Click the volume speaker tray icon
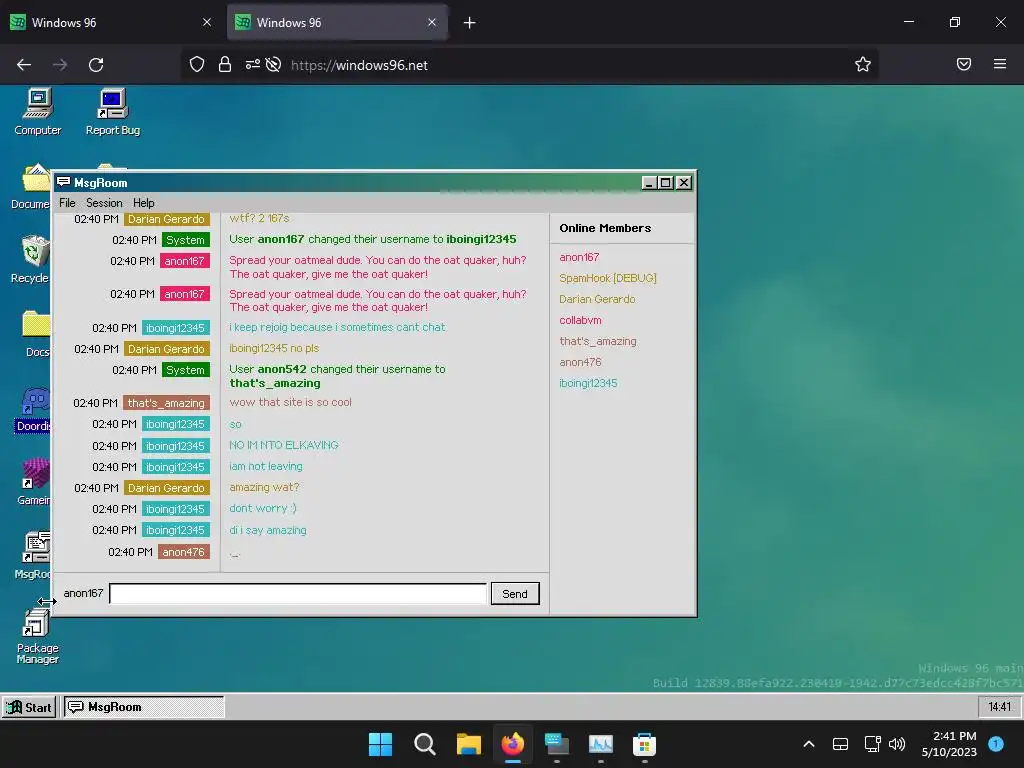1024x768 pixels. tap(897, 744)
